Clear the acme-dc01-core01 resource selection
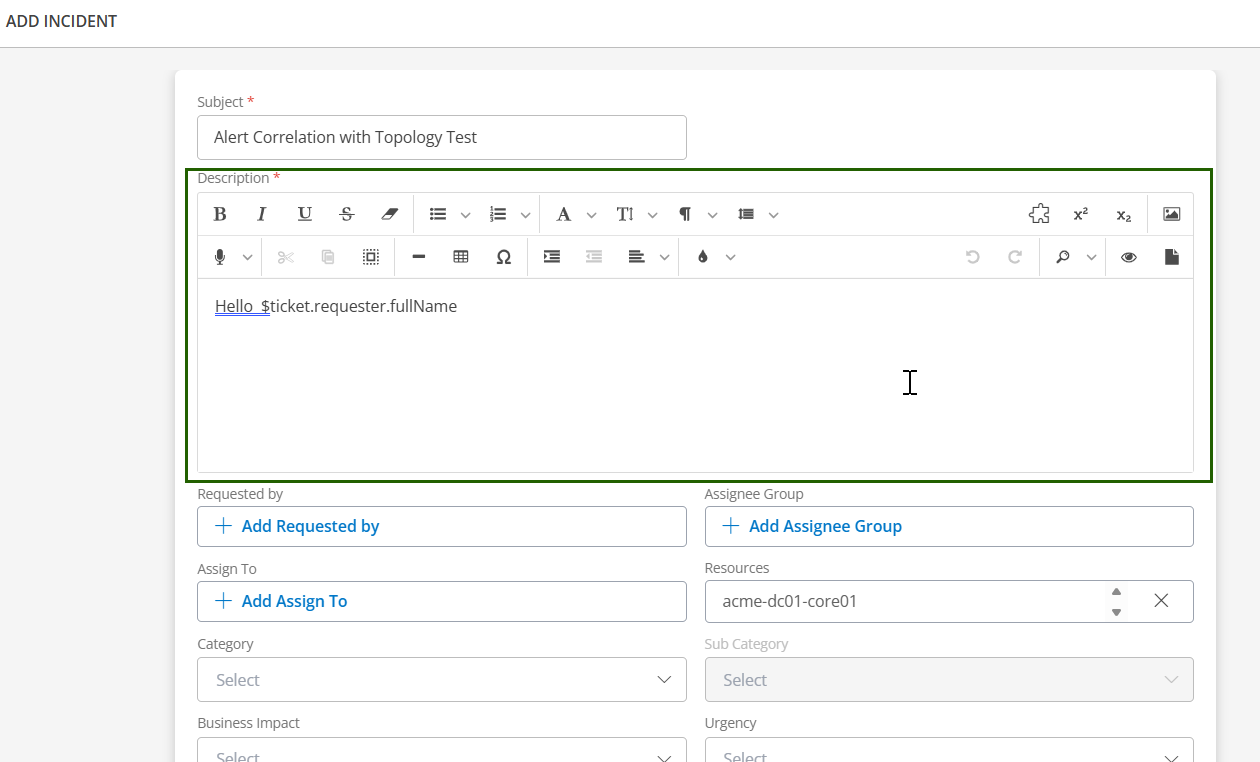This screenshot has width=1260, height=762. tap(1161, 601)
